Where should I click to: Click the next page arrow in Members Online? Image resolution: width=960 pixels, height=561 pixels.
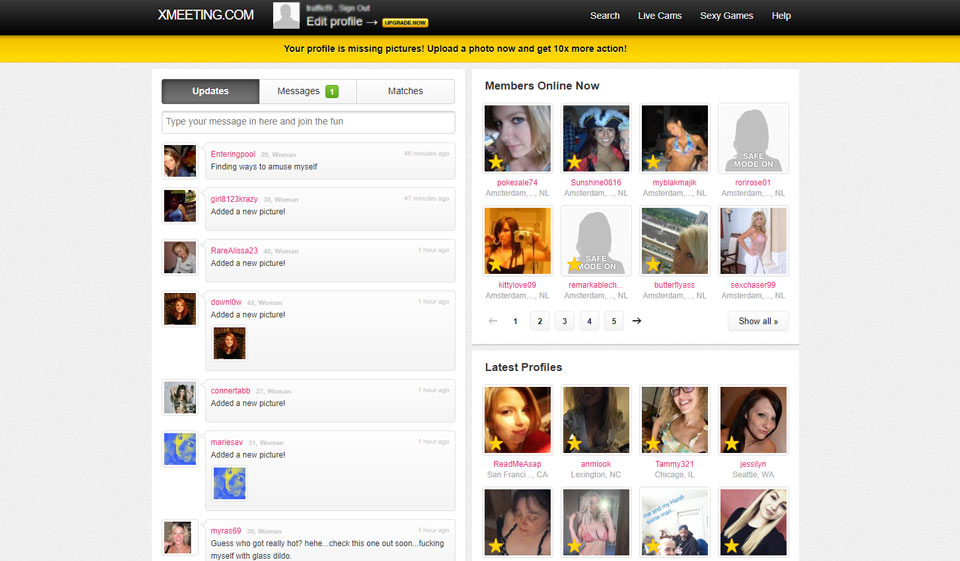click(637, 321)
